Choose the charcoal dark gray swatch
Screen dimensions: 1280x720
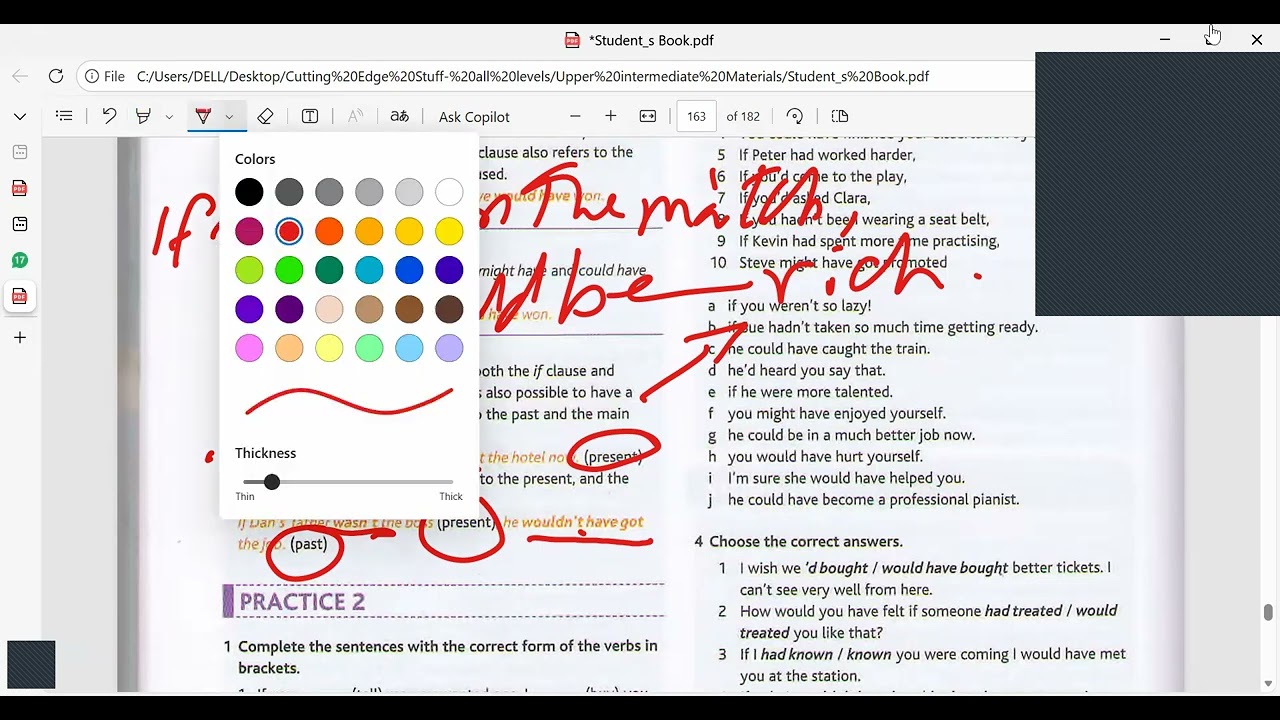[x=289, y=192]
